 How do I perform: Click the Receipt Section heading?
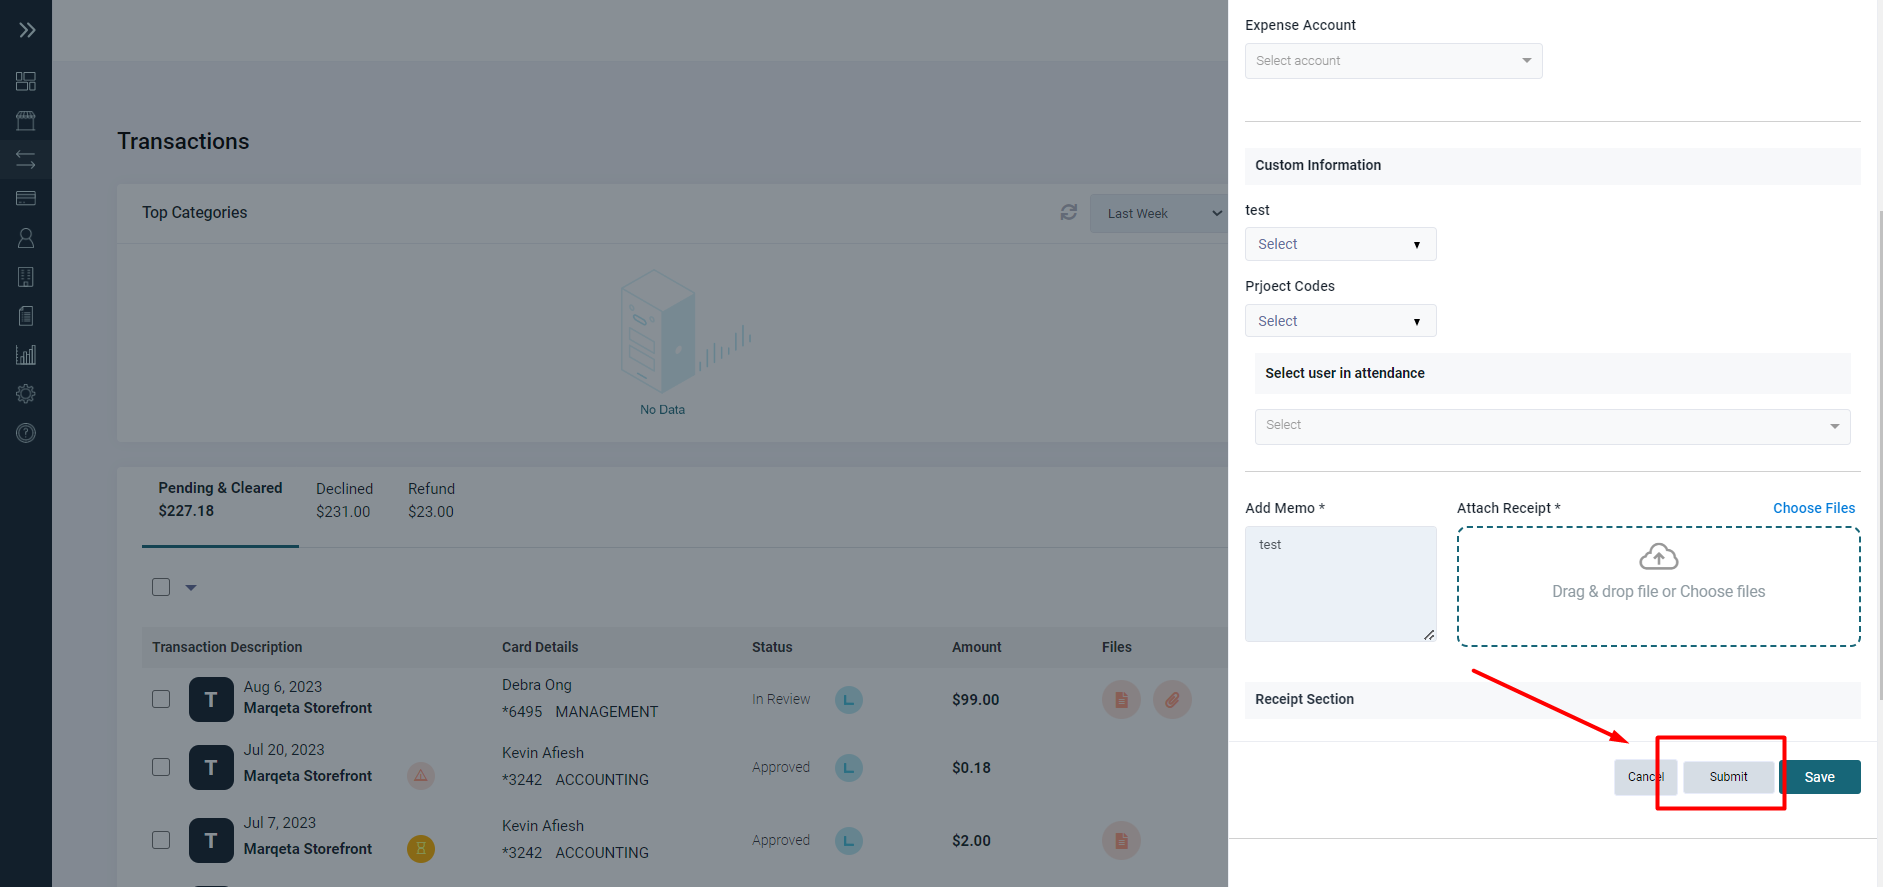click(x=1304, y=699)
